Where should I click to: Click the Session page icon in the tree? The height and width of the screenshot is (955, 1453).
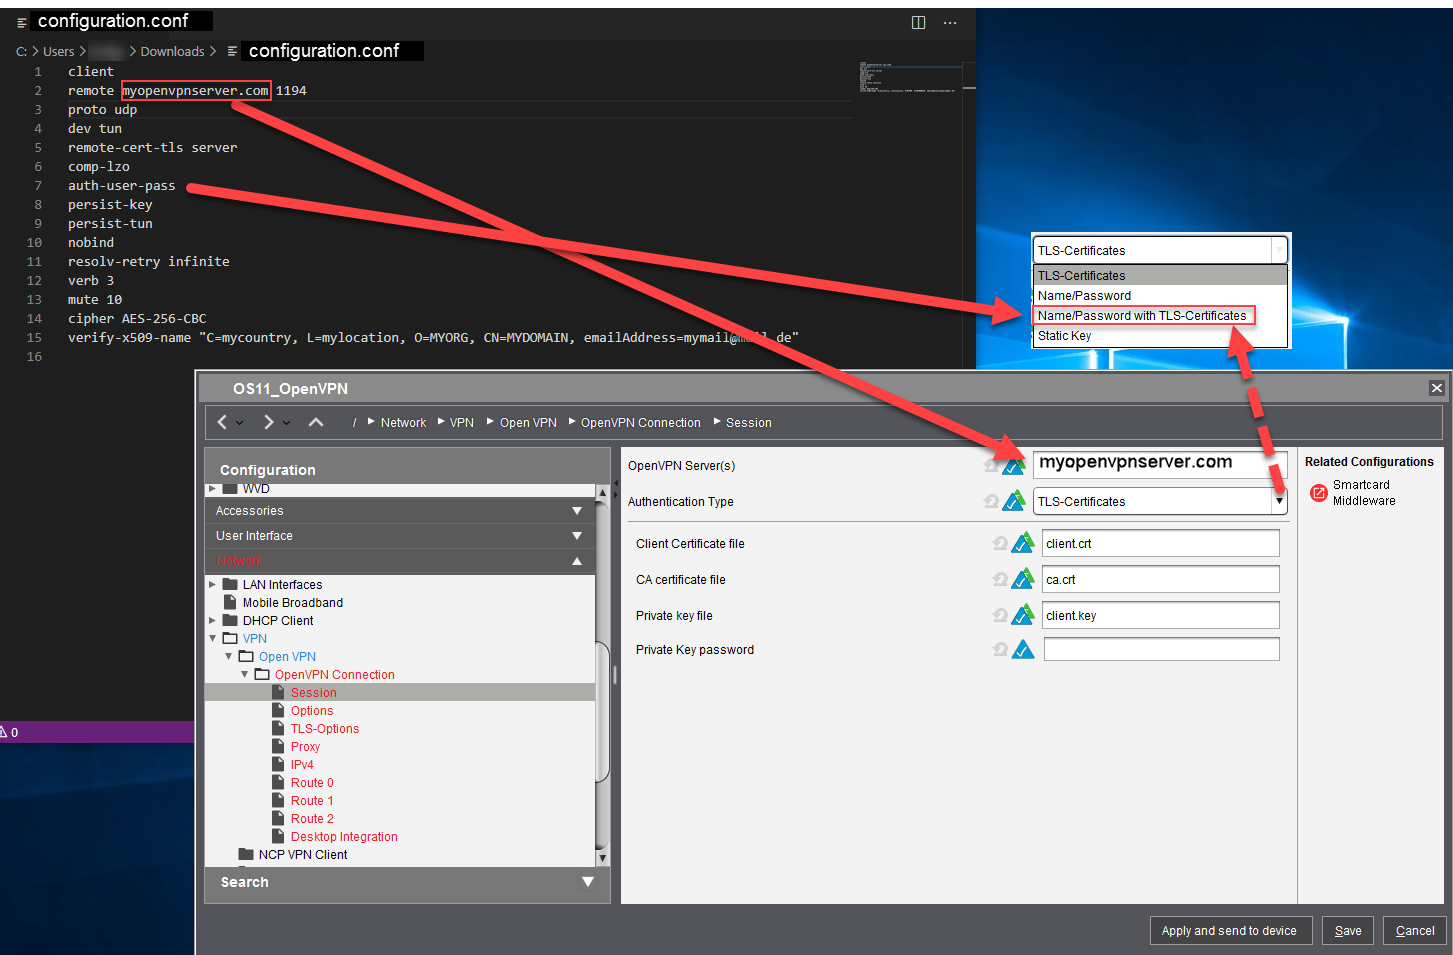point(279,692)
